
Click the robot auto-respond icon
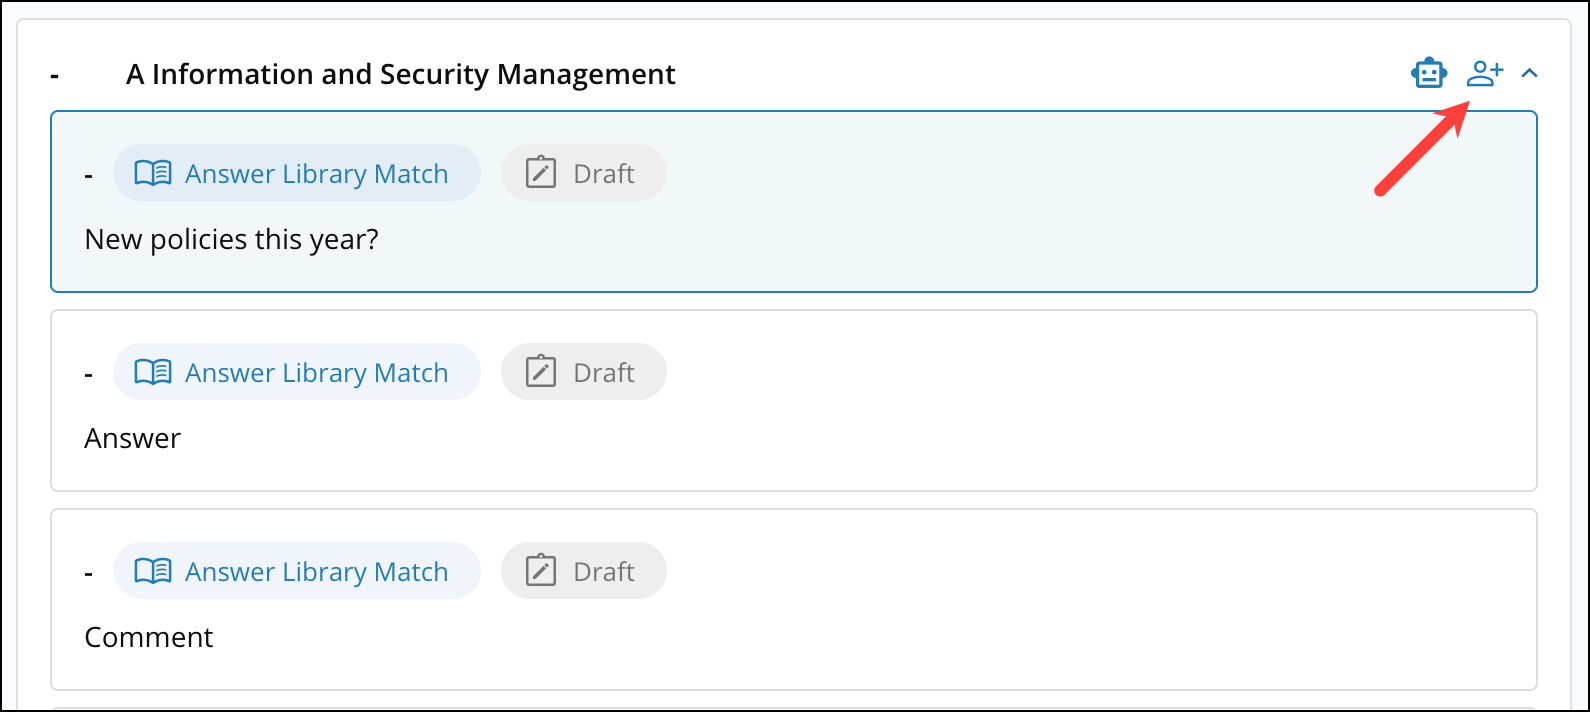1429,71
